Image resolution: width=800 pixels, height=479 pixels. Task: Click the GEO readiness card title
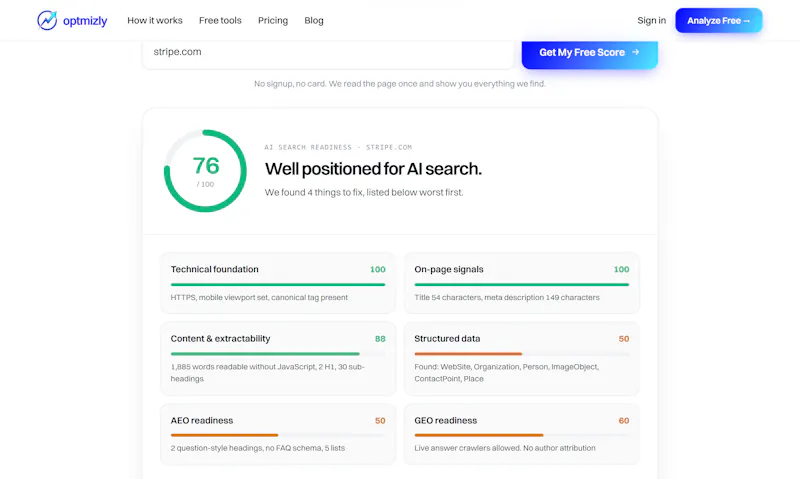tap(445, 420)
